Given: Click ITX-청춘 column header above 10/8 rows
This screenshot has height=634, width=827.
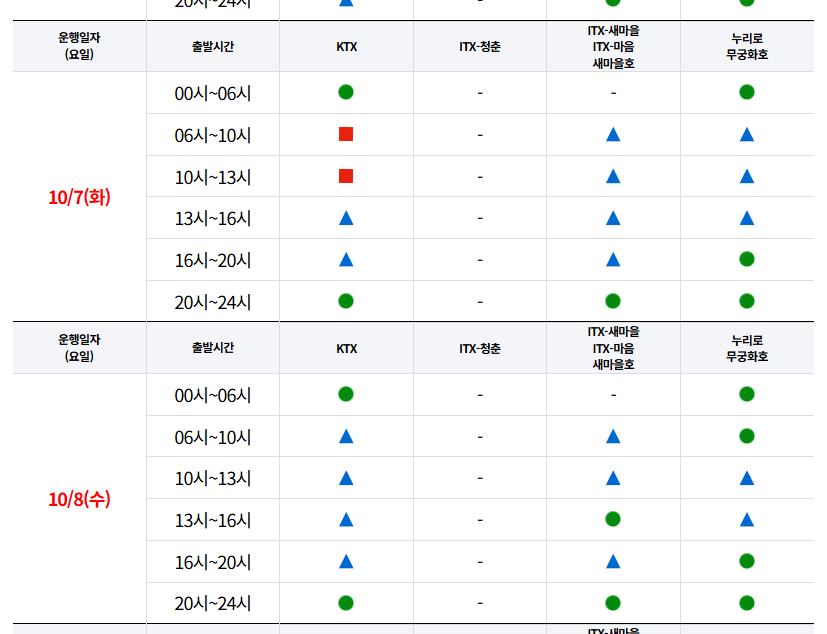Looking at the screenshot, I should [479, 349].
